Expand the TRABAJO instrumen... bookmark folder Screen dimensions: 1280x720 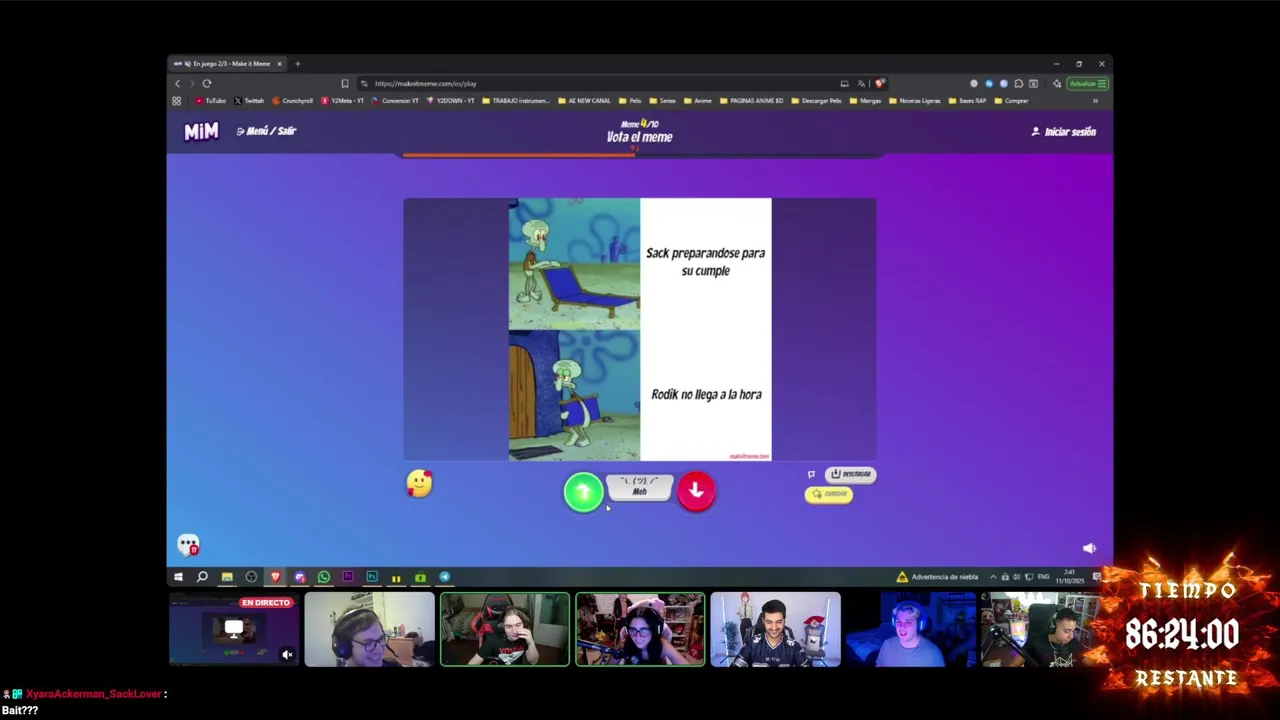coord(516,101)
